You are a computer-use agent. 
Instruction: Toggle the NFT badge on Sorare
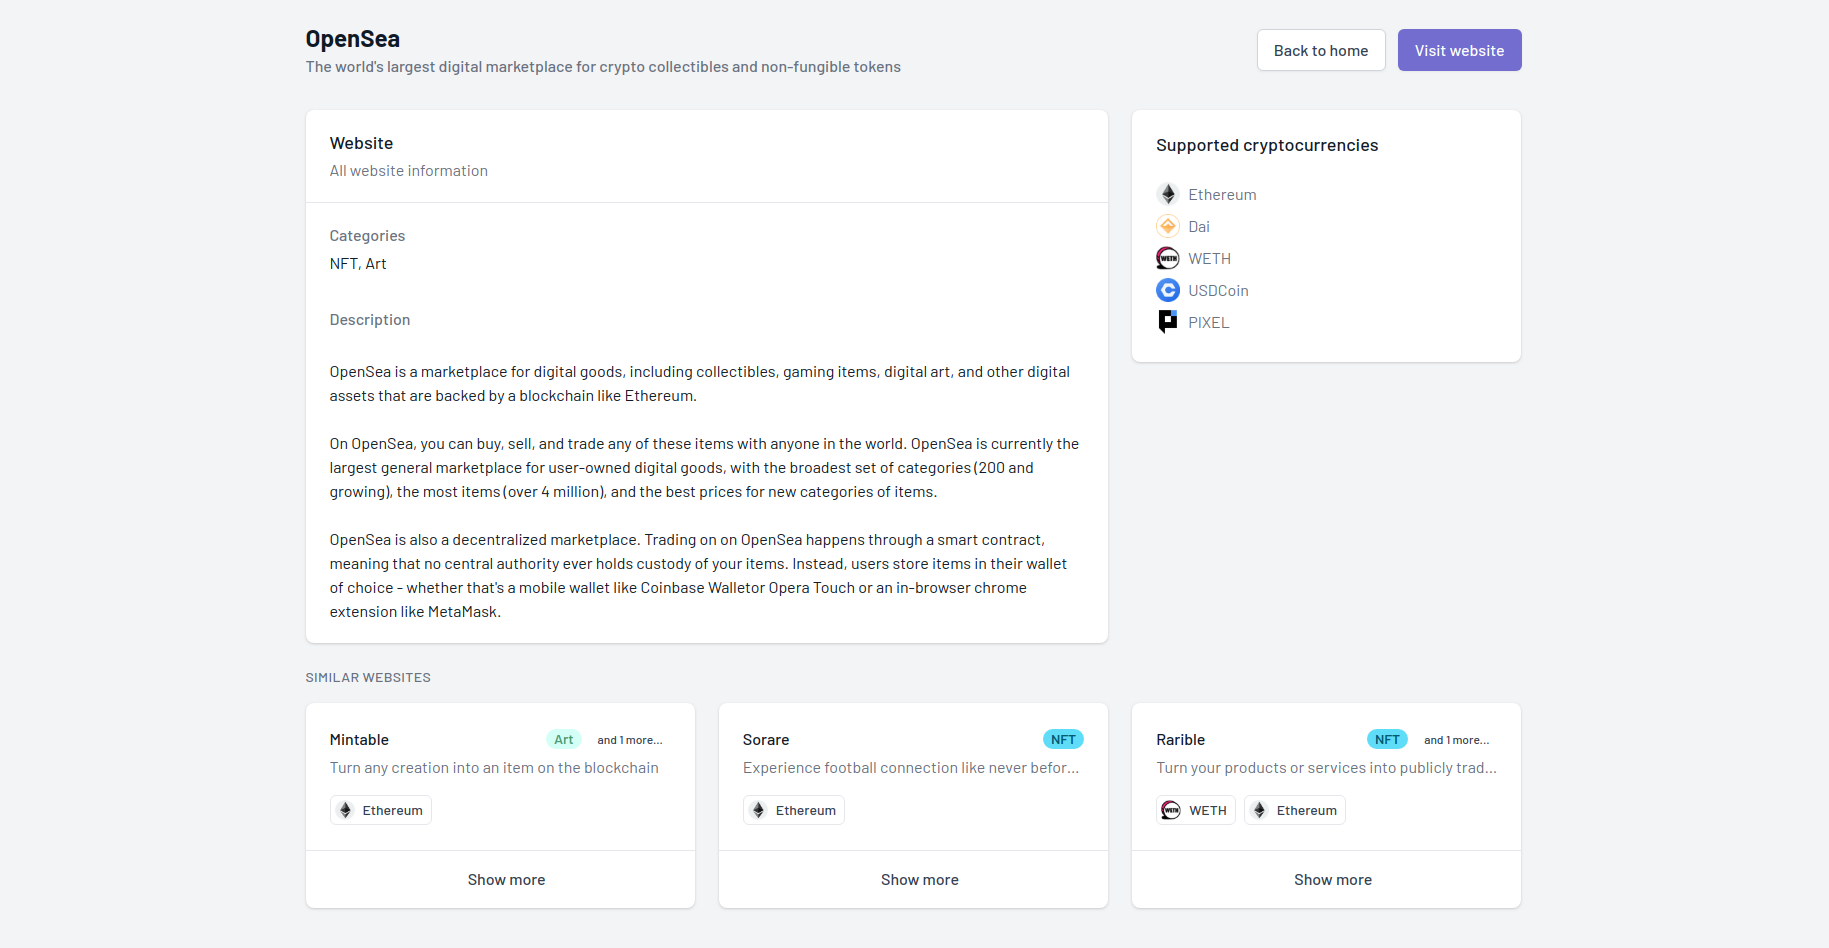[x=1063, y=738]
